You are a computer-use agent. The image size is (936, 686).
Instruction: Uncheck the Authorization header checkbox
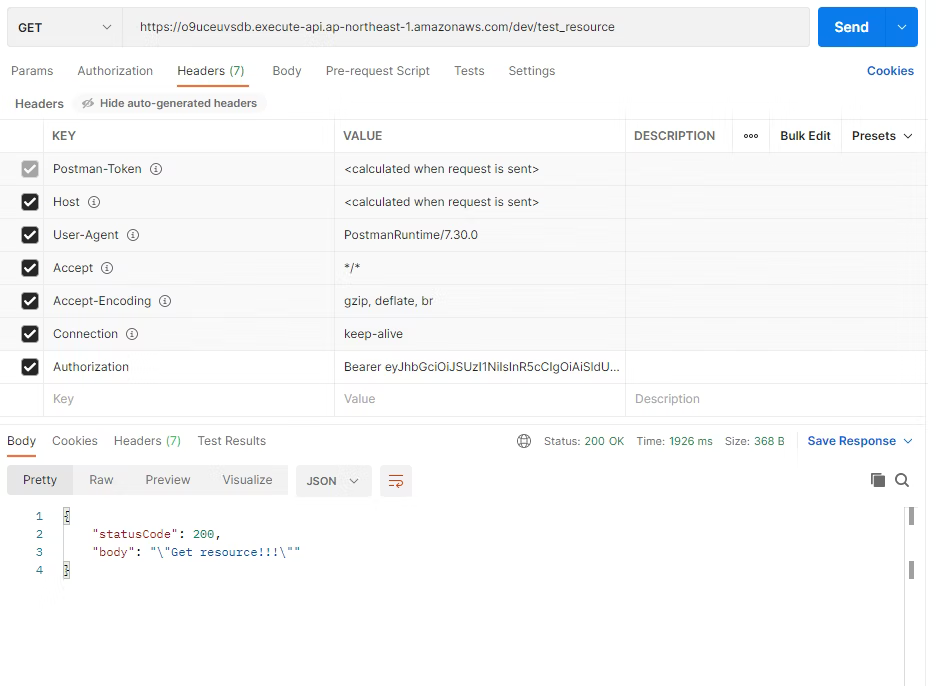point(30,367)
